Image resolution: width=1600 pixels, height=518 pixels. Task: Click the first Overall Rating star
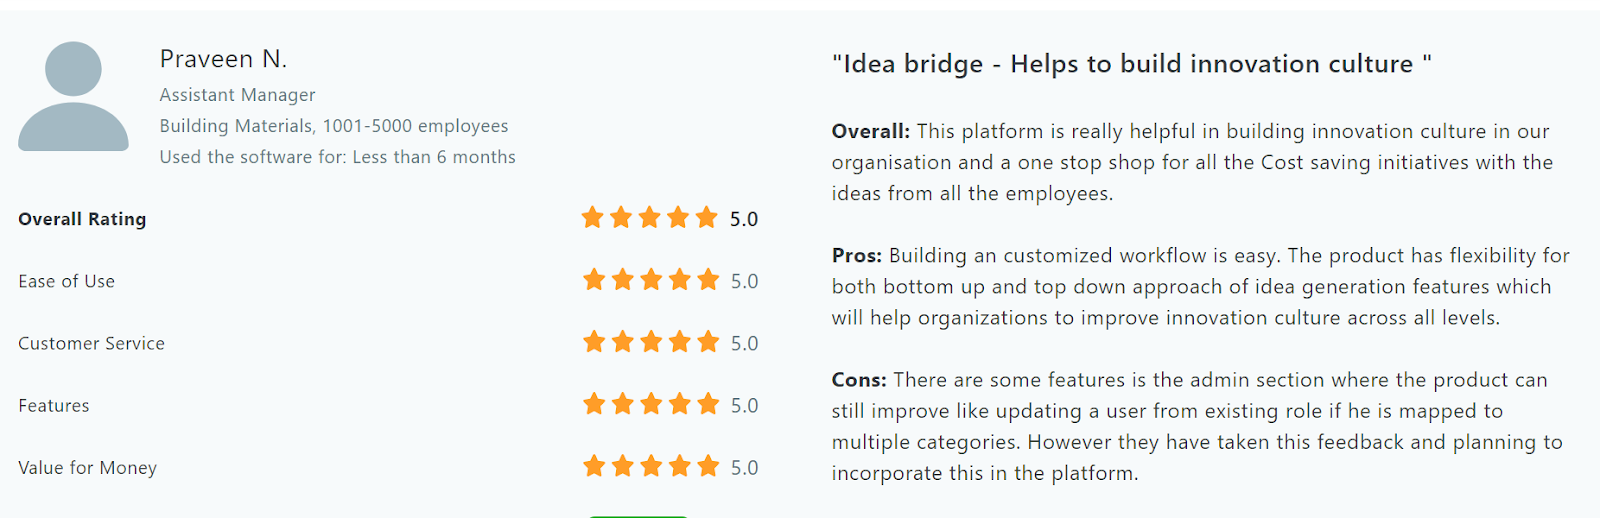[x=593, y=217]
